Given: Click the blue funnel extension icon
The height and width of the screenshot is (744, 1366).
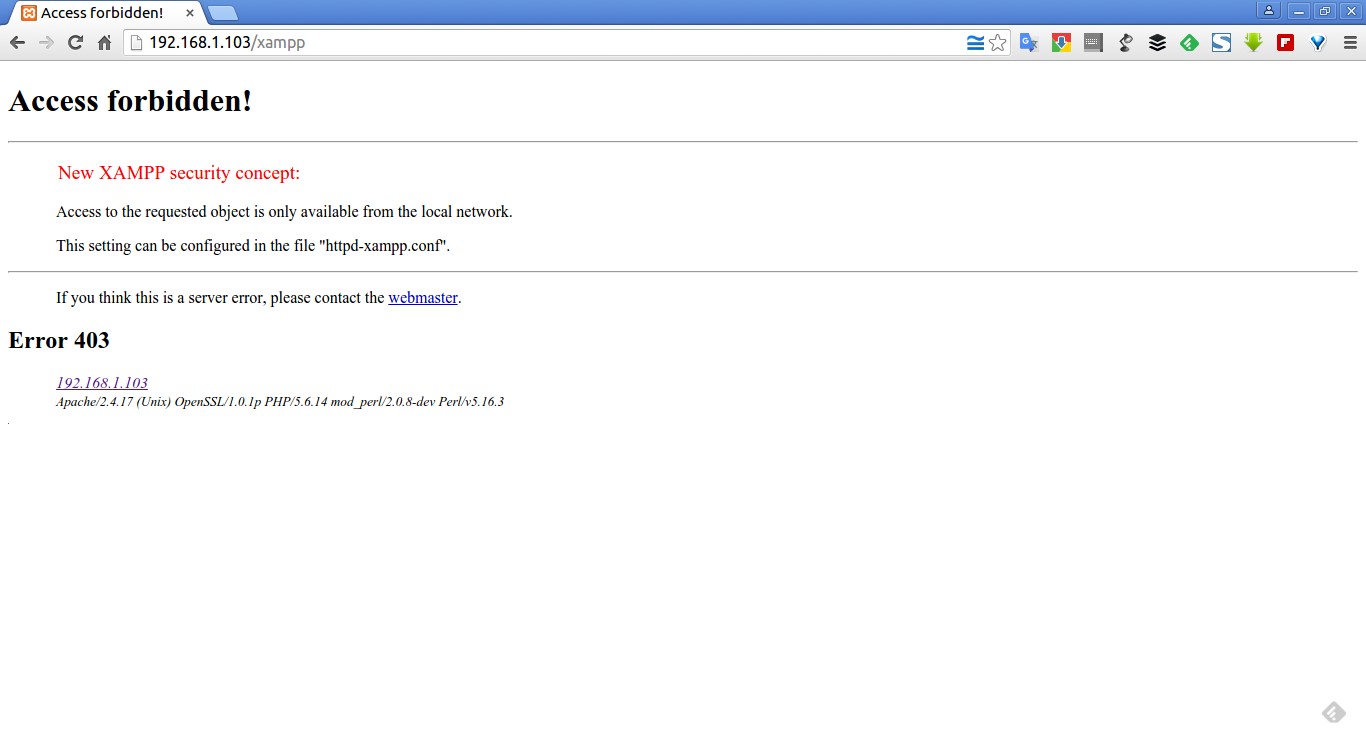Looking at the screenshot, I should click(1317, 43).
